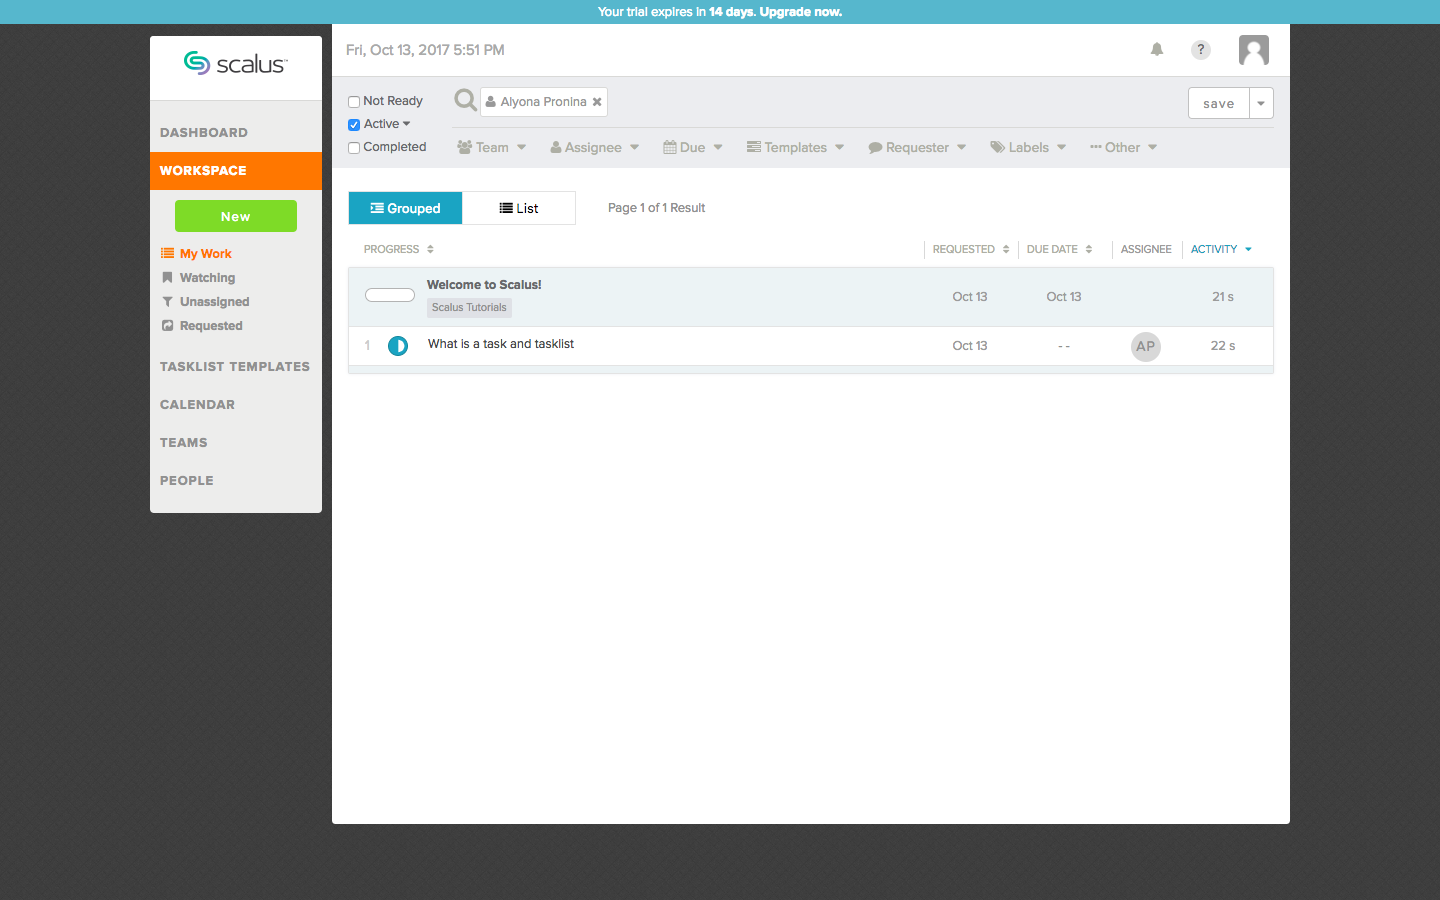Viewport: 1440px width, 900px height.
Task: Click the Alyona Pronina search filter tag
Action: [543, 102]
